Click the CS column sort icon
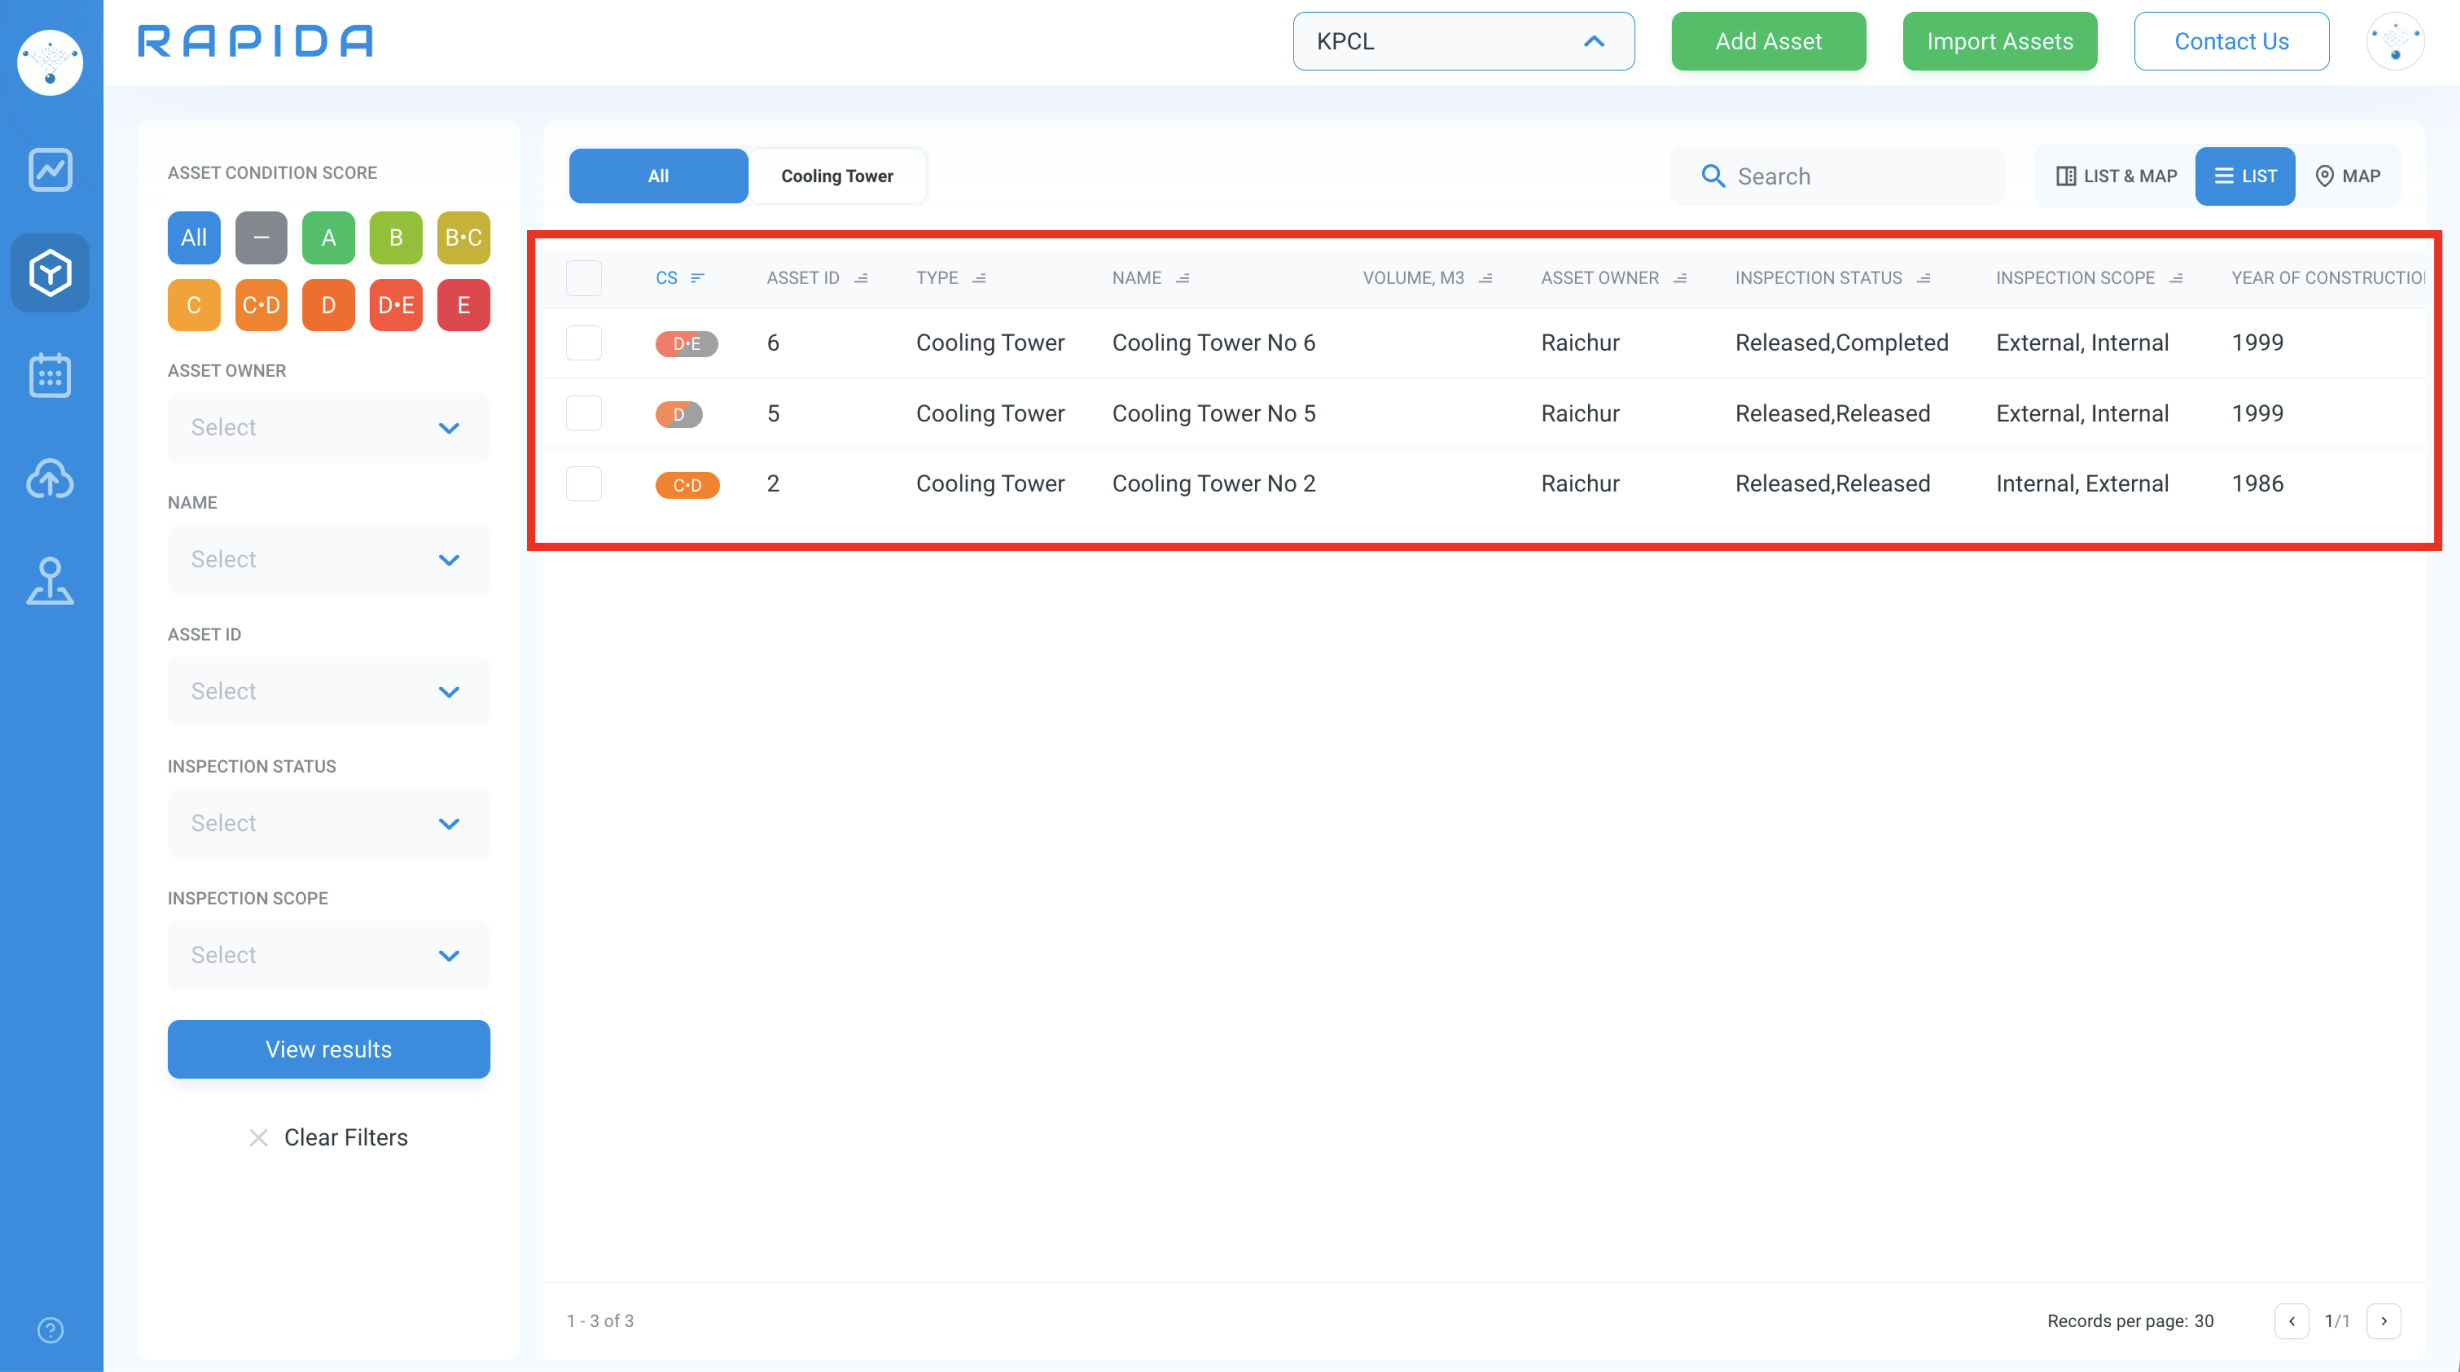The width and height of the screenshot is (2460, 1372). point(698,278)
